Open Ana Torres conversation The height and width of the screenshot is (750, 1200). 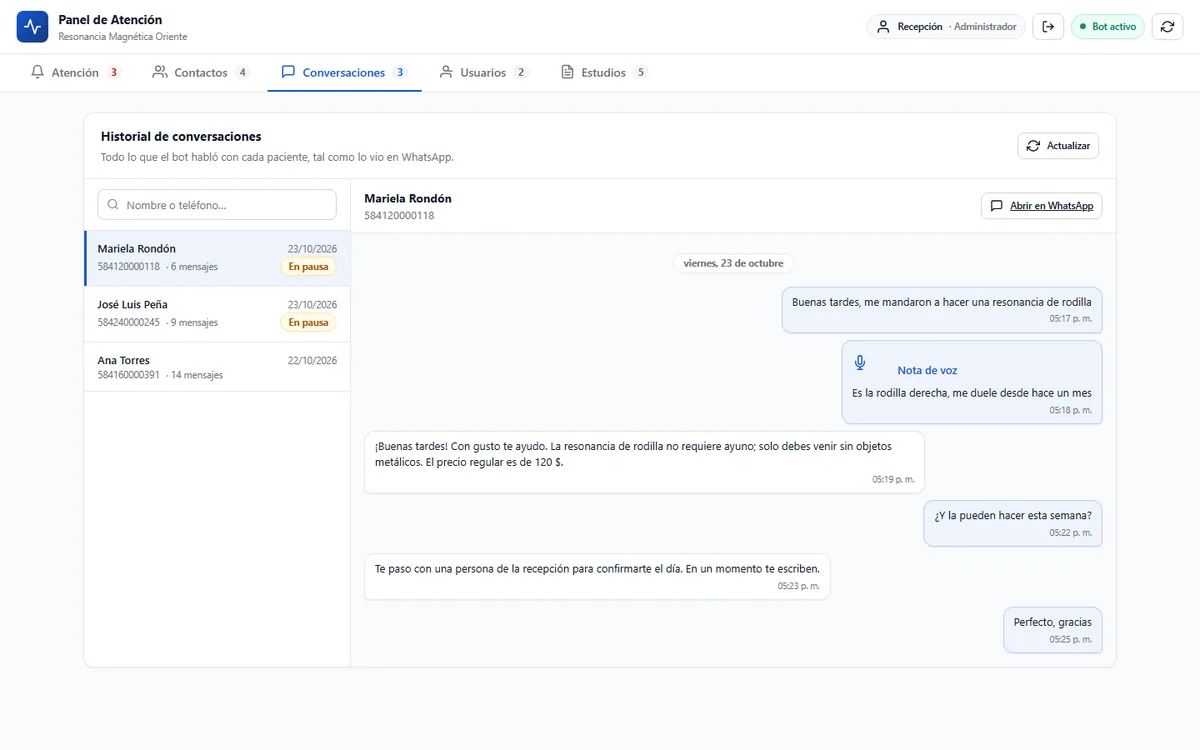pos(217,367)
